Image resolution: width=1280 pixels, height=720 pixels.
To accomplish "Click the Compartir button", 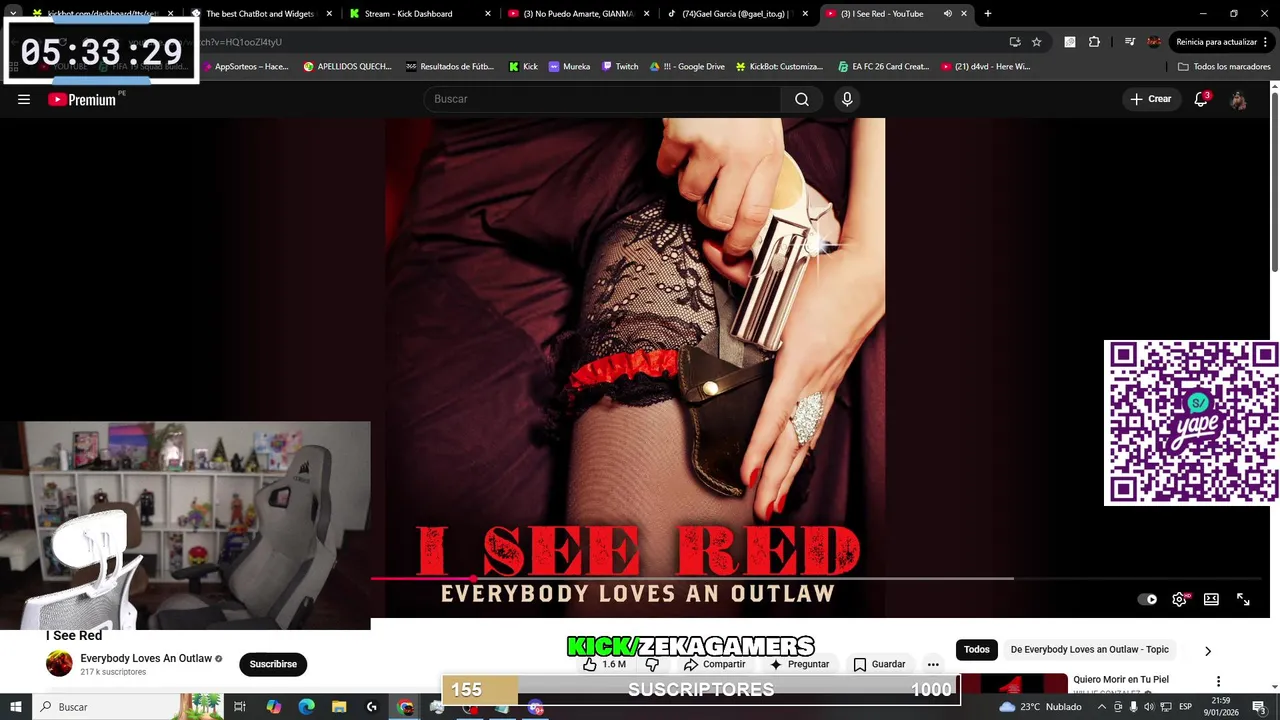I will 714,664.
